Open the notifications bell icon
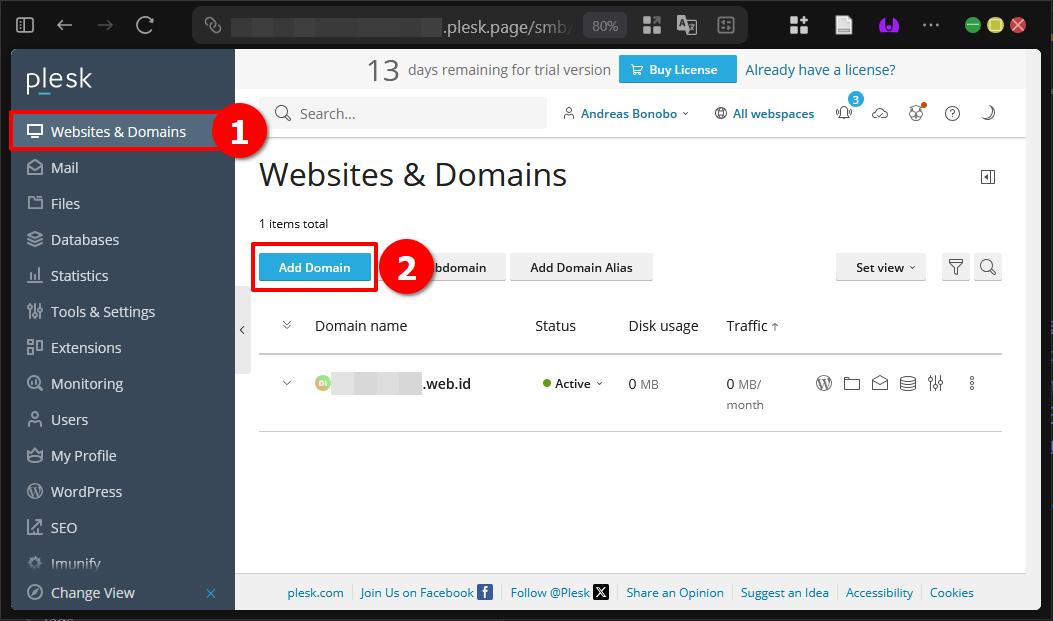 (x=844, y=113)
